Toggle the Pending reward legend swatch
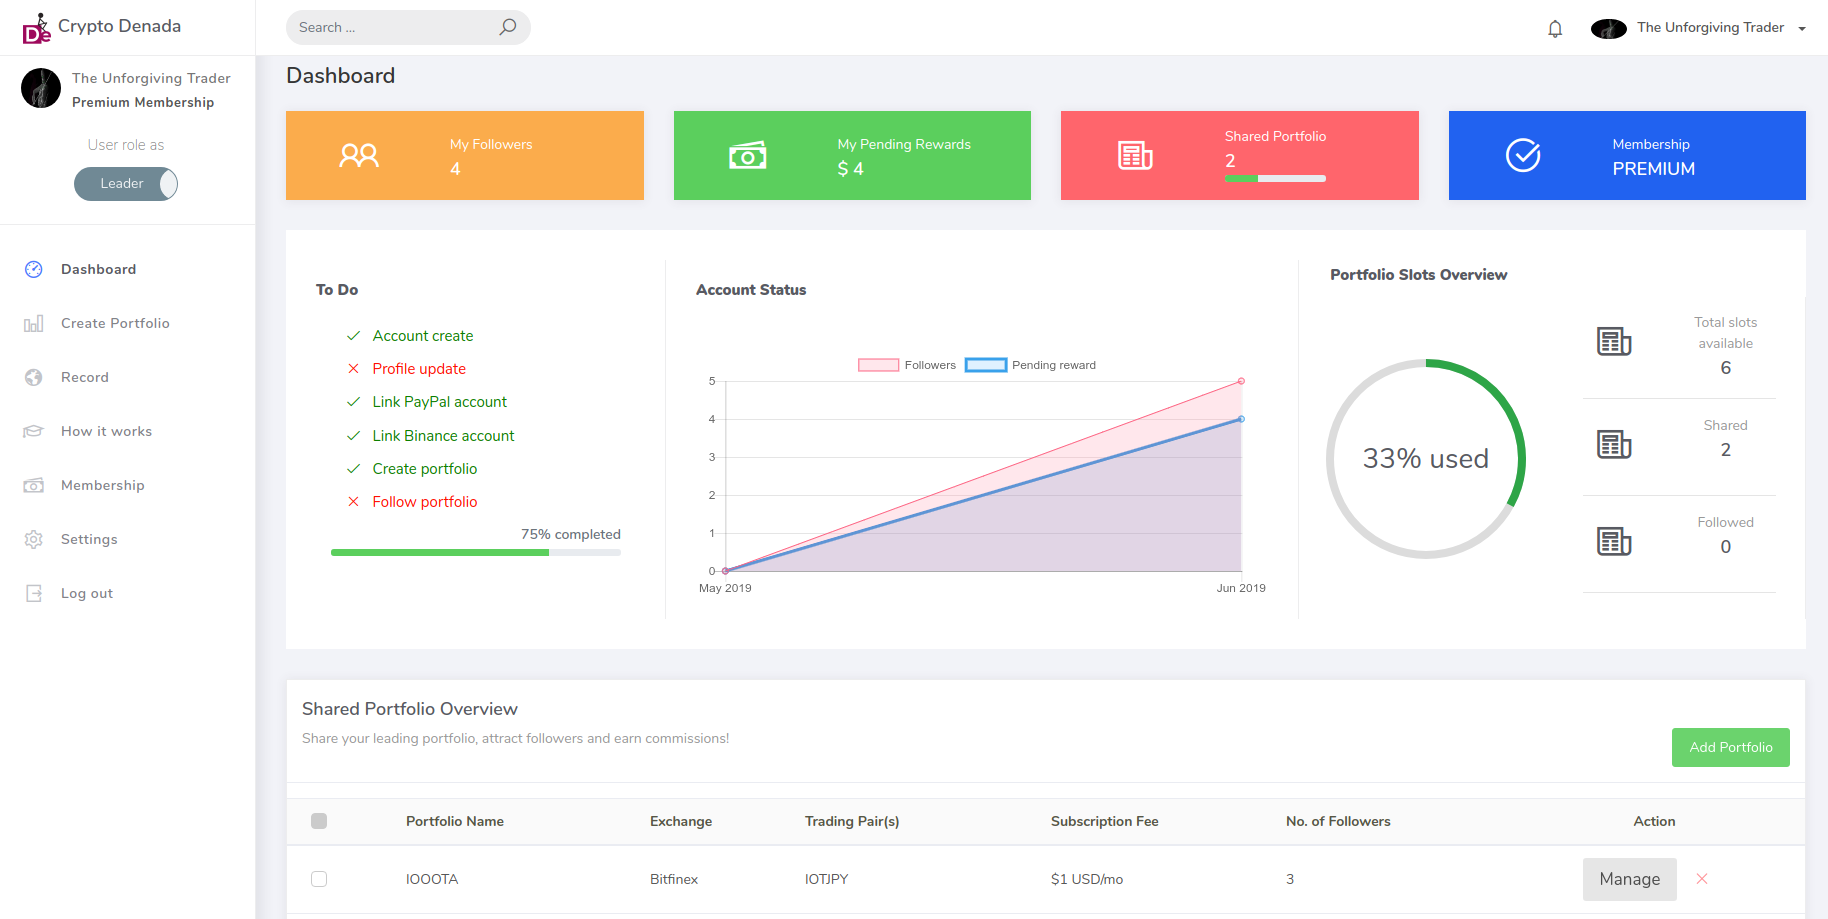This screenshot has height=919, width=1828. click(x=985, y=365)
